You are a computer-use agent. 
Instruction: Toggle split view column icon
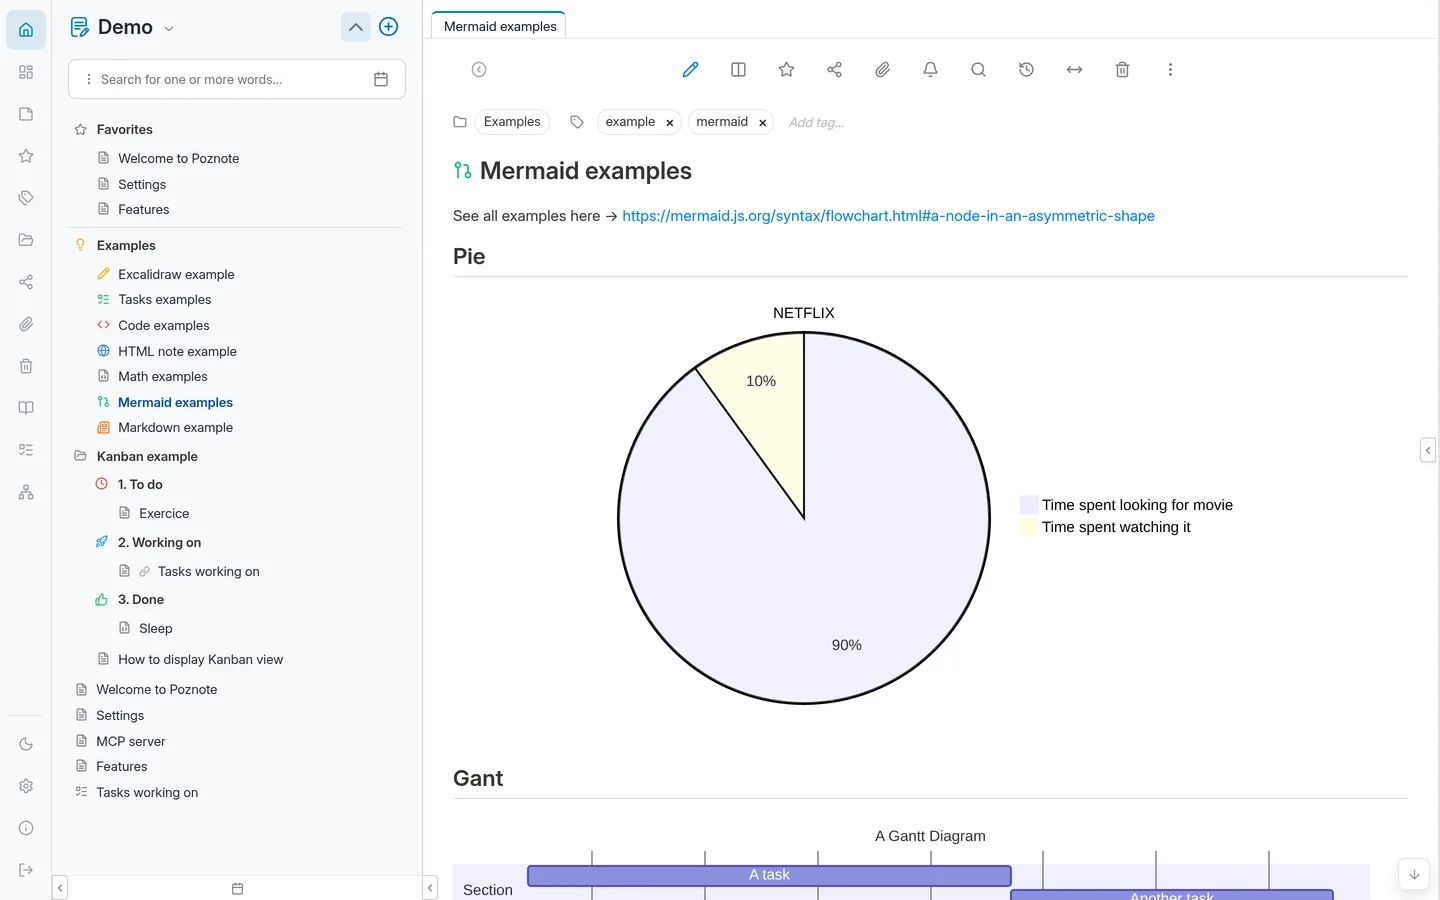738,70
